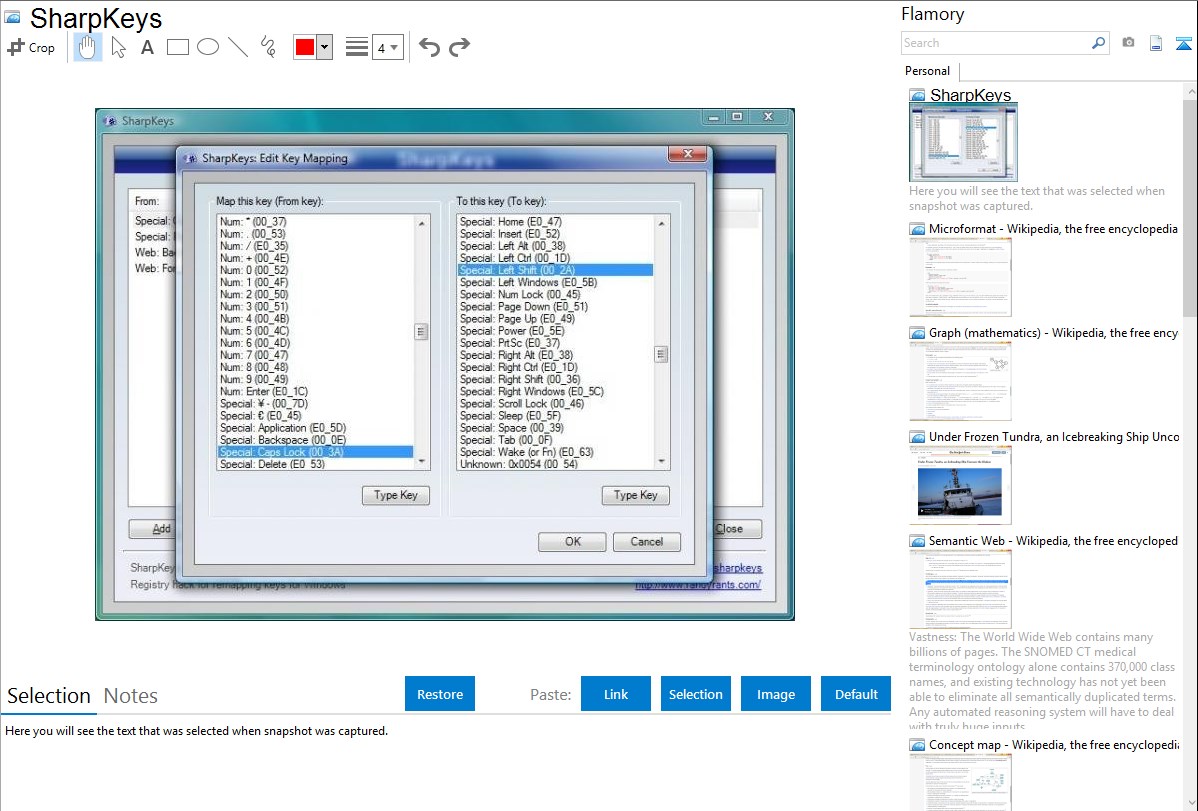
Task: Click in the Flamory search field
Action: click(996, 43)
